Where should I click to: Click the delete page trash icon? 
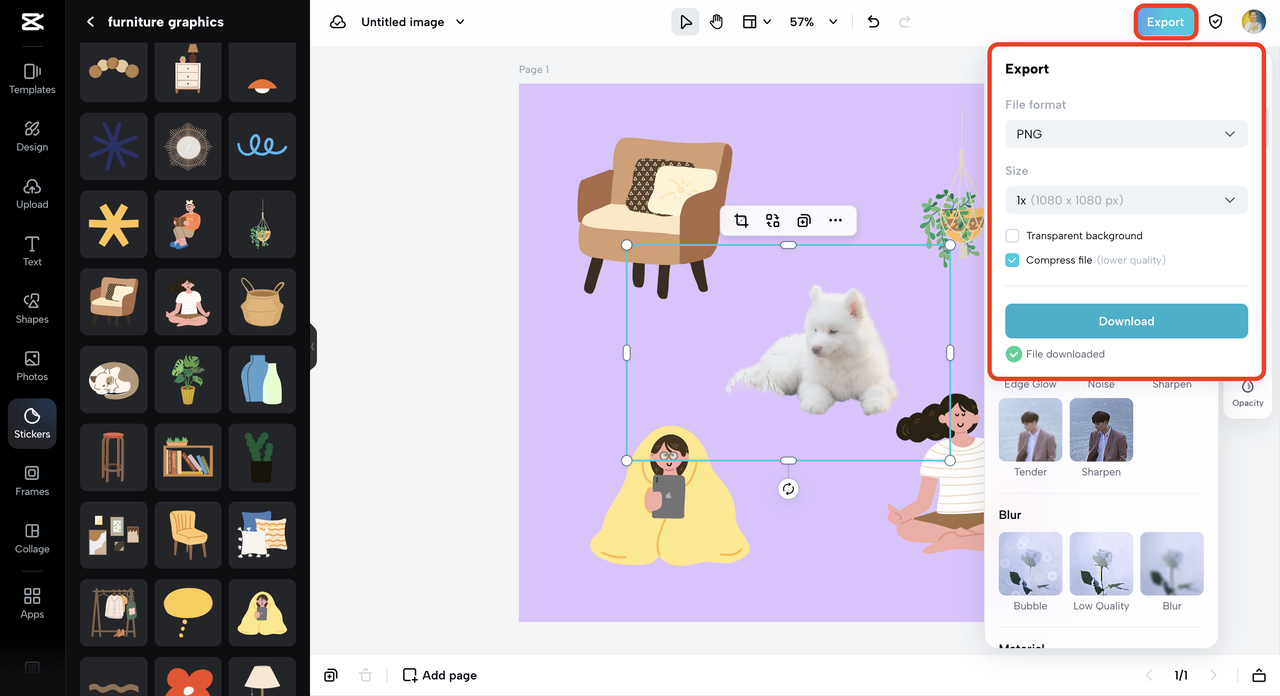pyautogui.click(x=365, y=675)
